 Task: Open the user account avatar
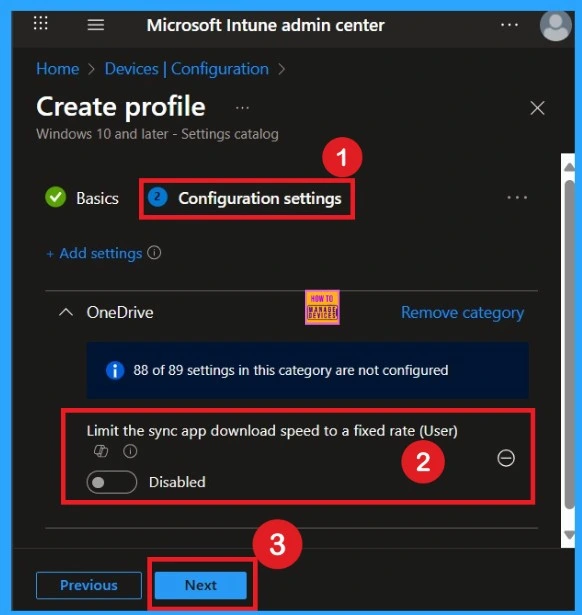555,26
